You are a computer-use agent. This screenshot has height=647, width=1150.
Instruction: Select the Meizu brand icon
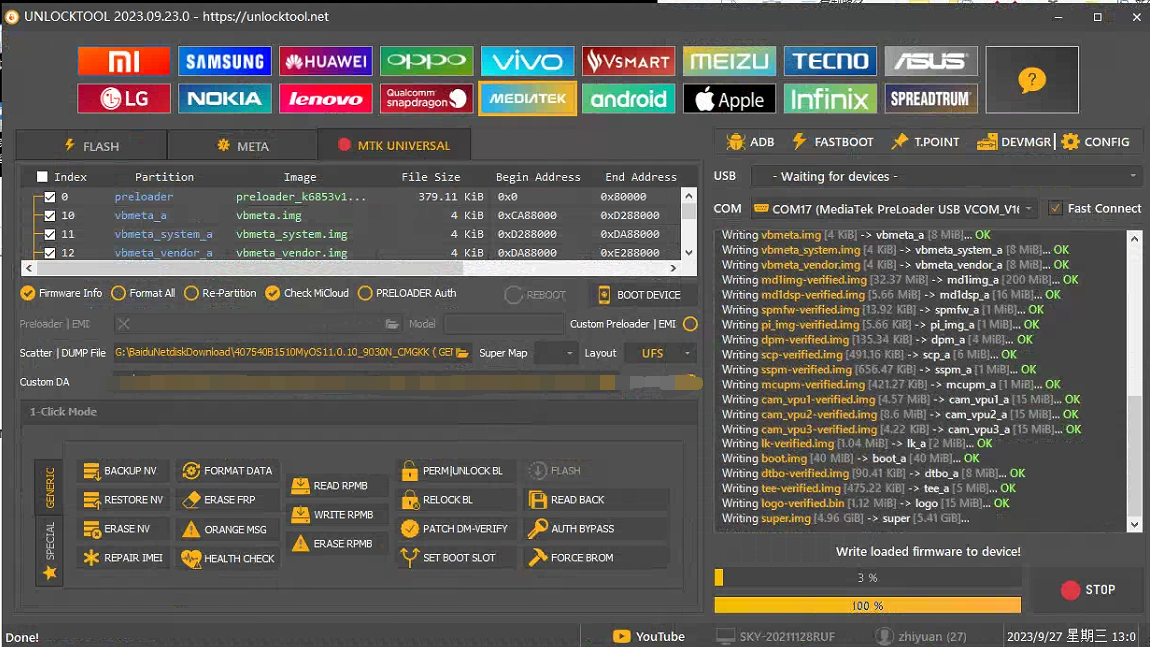[x=729, y=61]
